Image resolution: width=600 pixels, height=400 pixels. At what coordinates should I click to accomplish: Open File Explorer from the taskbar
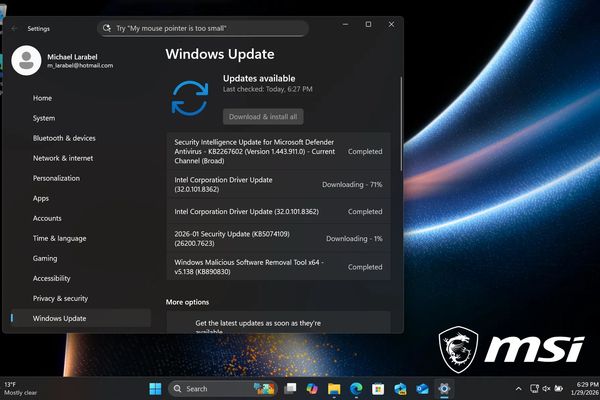334,389
